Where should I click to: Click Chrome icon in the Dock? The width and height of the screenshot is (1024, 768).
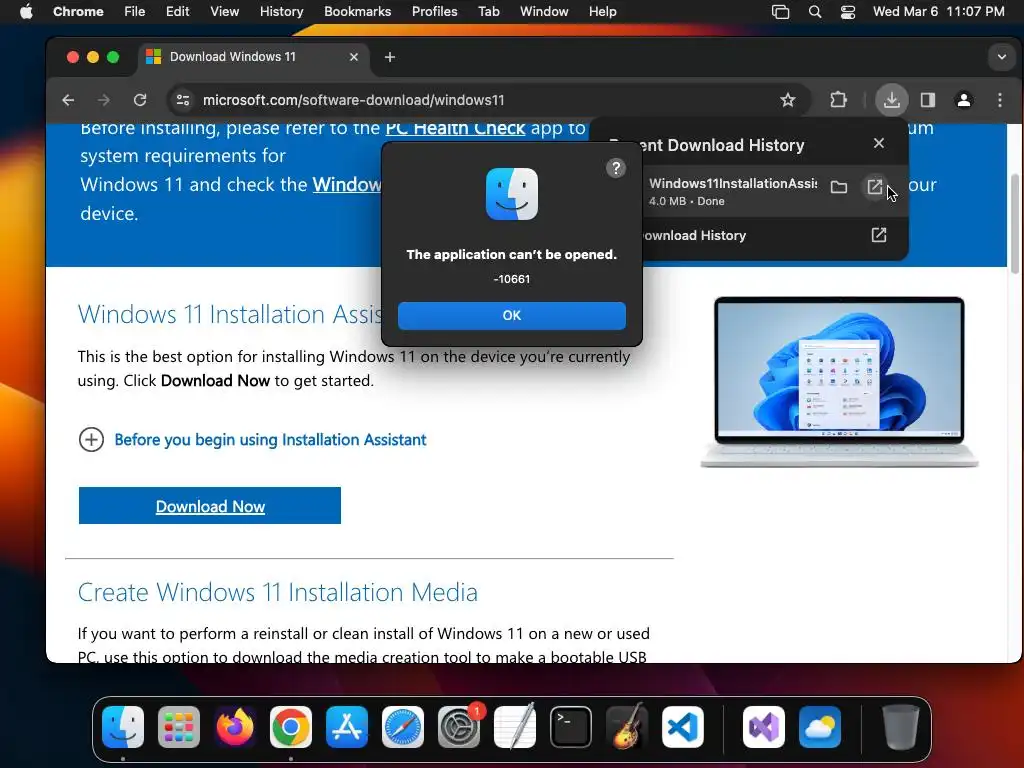click(291, 727)
